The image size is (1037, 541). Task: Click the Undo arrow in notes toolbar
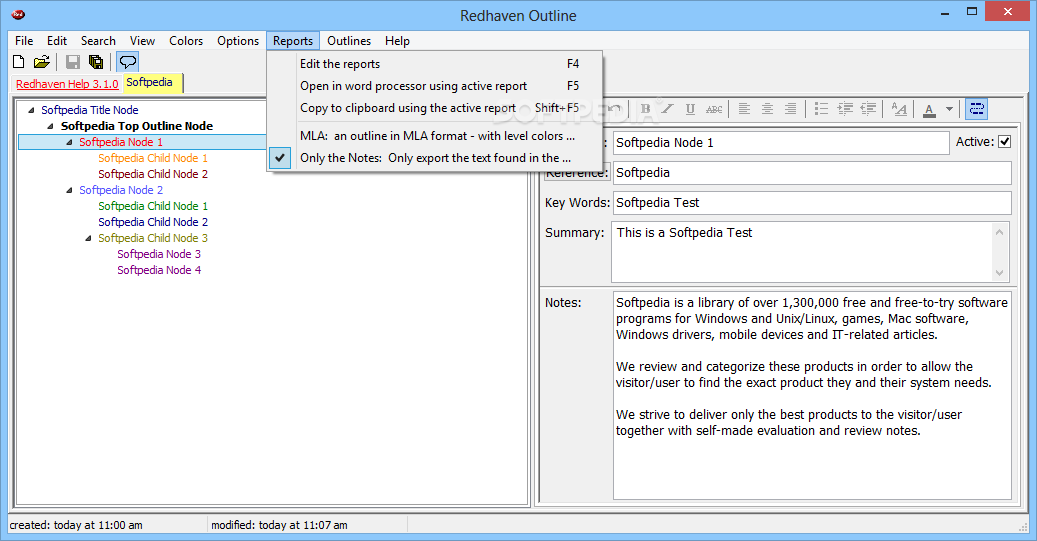pos(615,109)
